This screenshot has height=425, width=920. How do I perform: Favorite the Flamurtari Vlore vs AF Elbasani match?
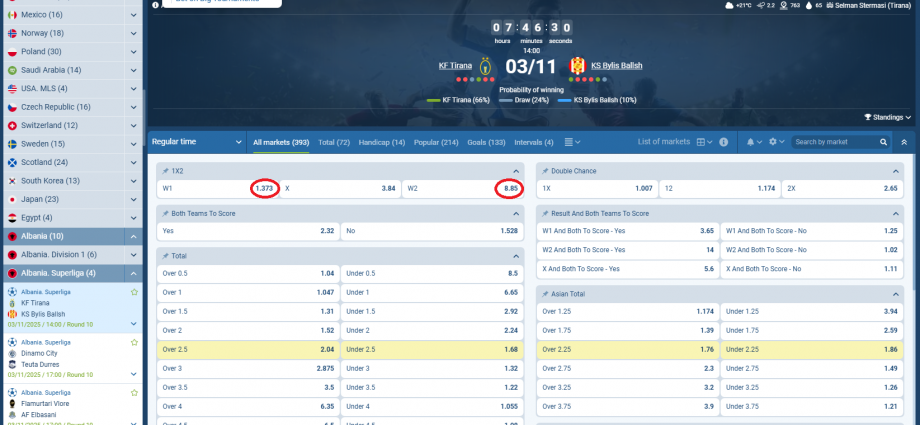134,392
